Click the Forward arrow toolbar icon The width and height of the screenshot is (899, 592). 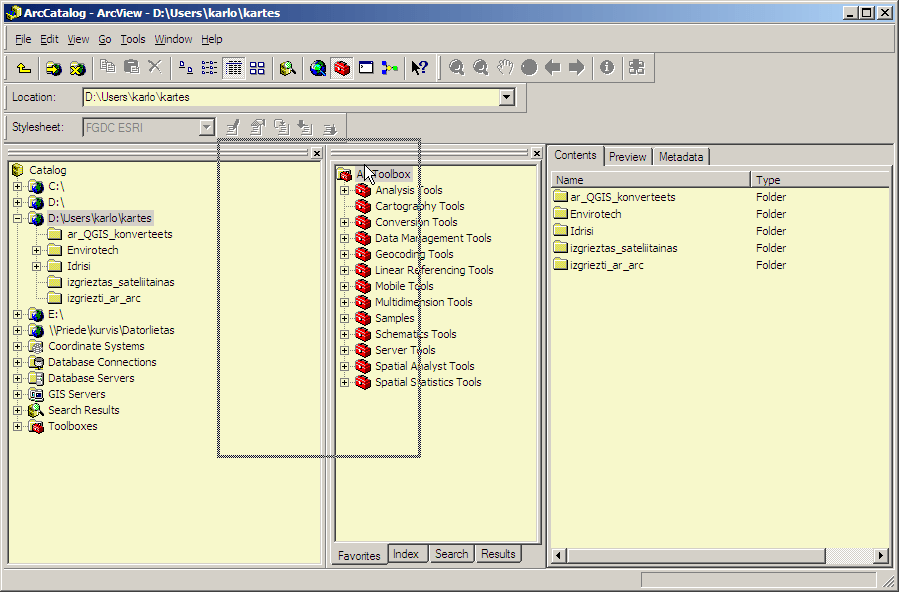pyautogui.click(x=577, y=68)
